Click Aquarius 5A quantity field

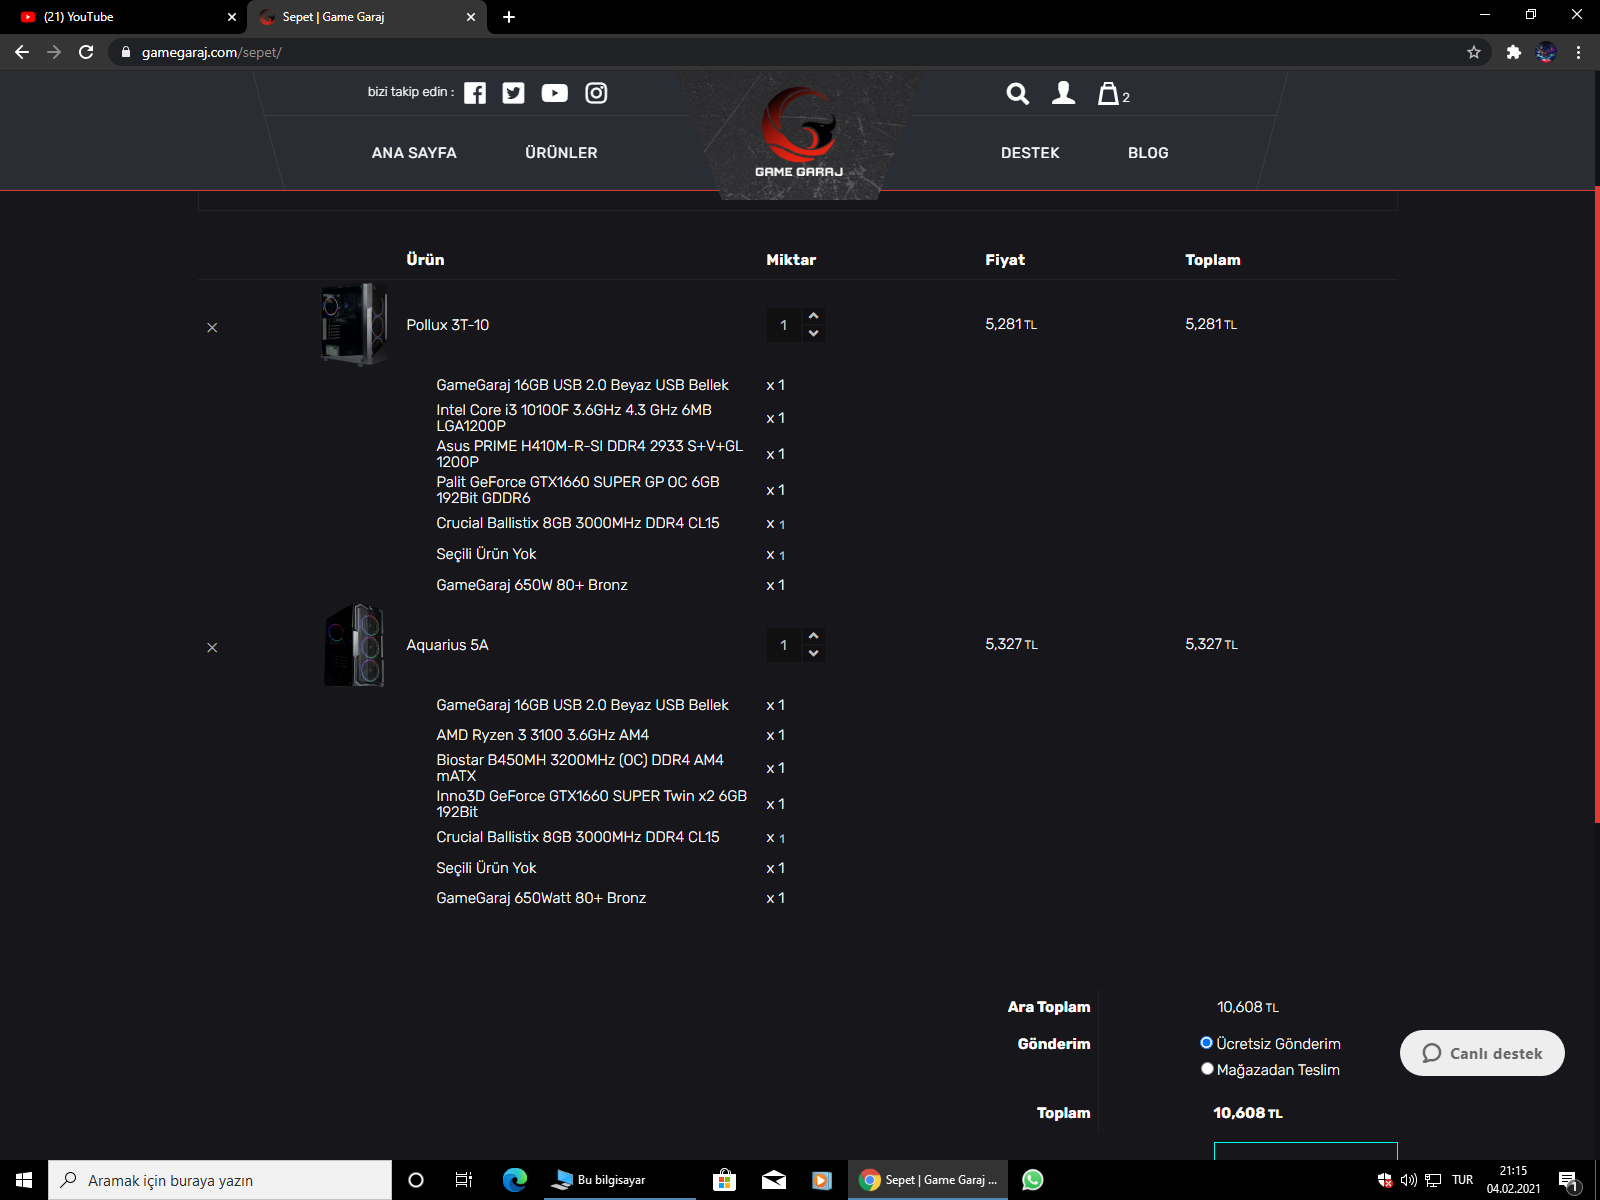click(x=785, y=645)
